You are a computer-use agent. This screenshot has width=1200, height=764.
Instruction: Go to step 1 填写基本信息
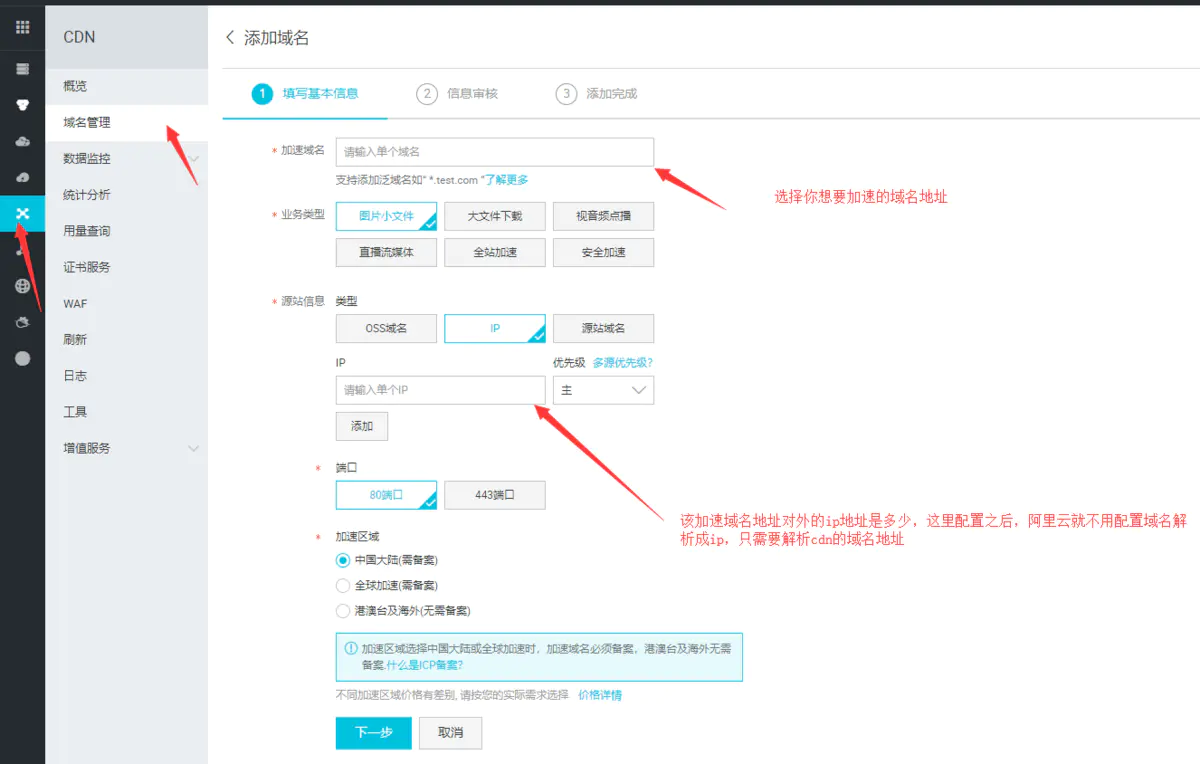305,94
